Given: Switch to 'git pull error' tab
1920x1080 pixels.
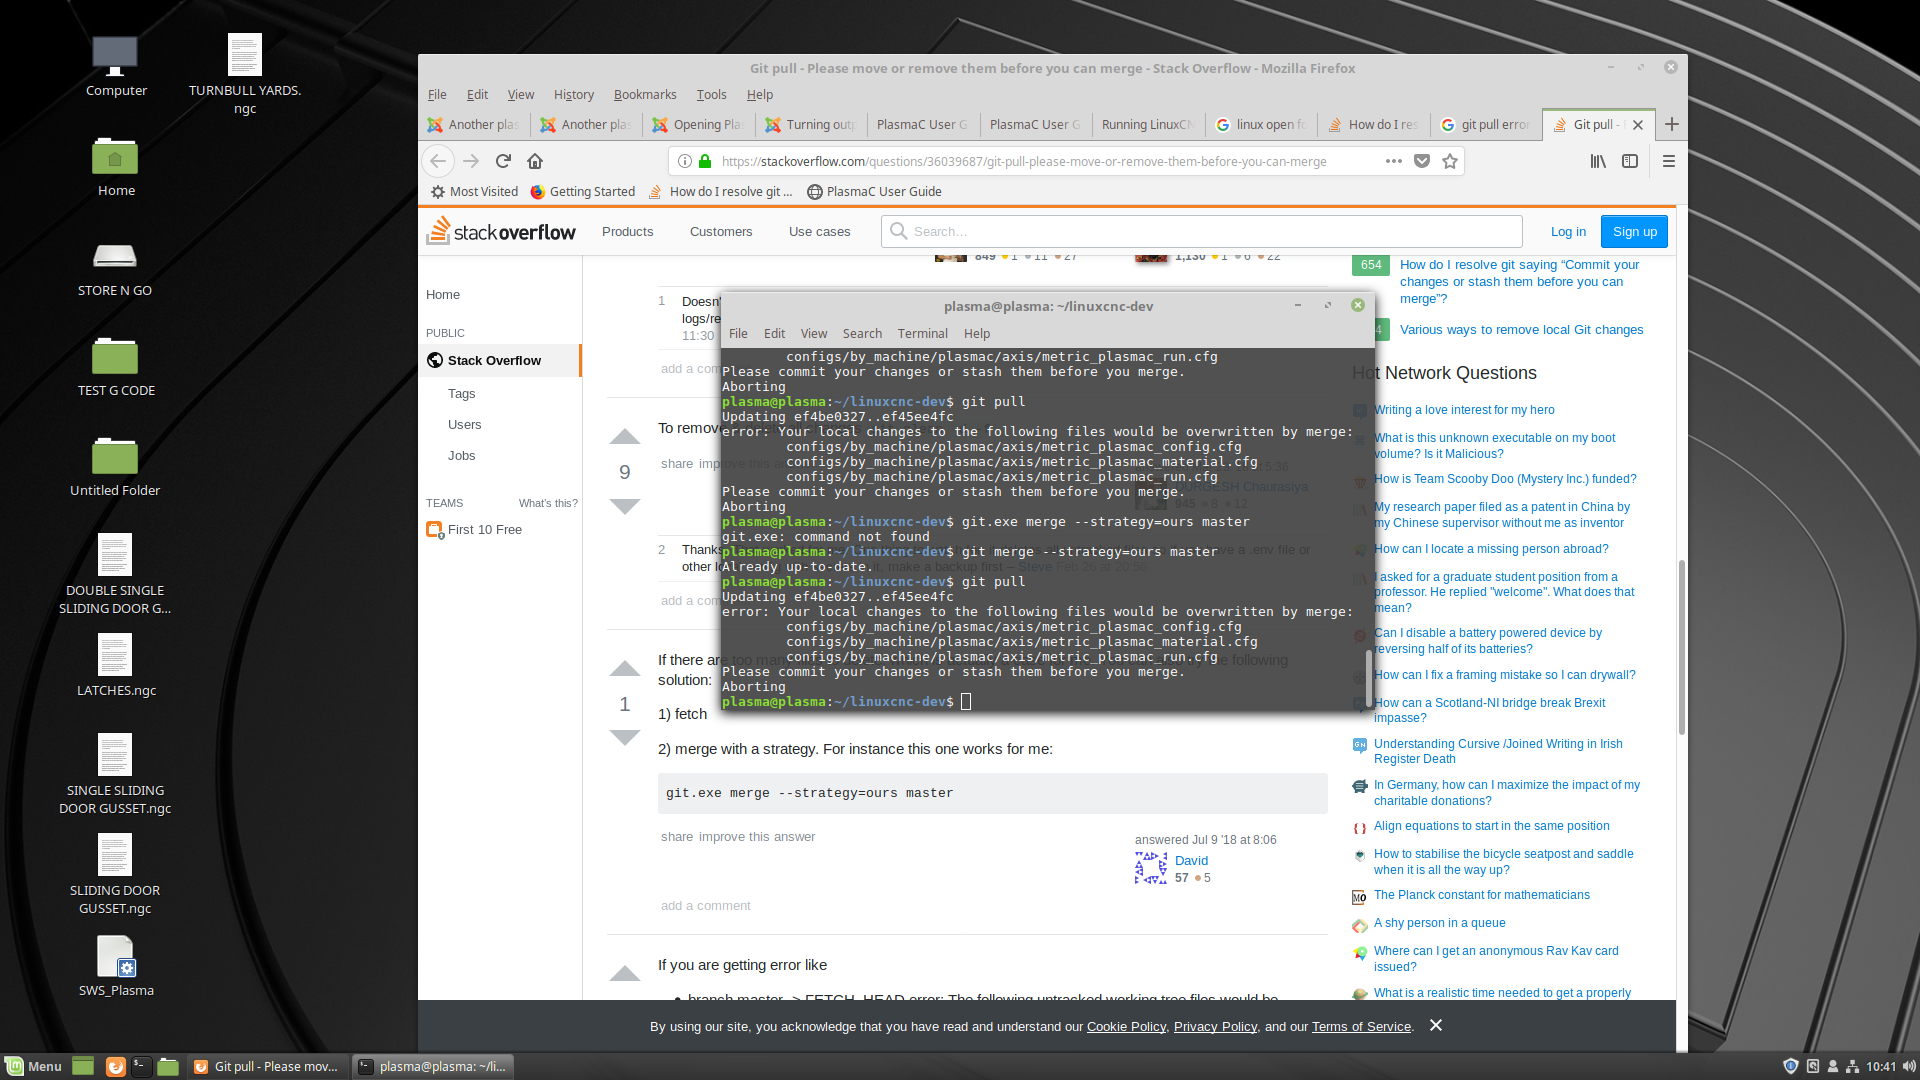Looking at the screenshot, I should [x=1485, y=124].
